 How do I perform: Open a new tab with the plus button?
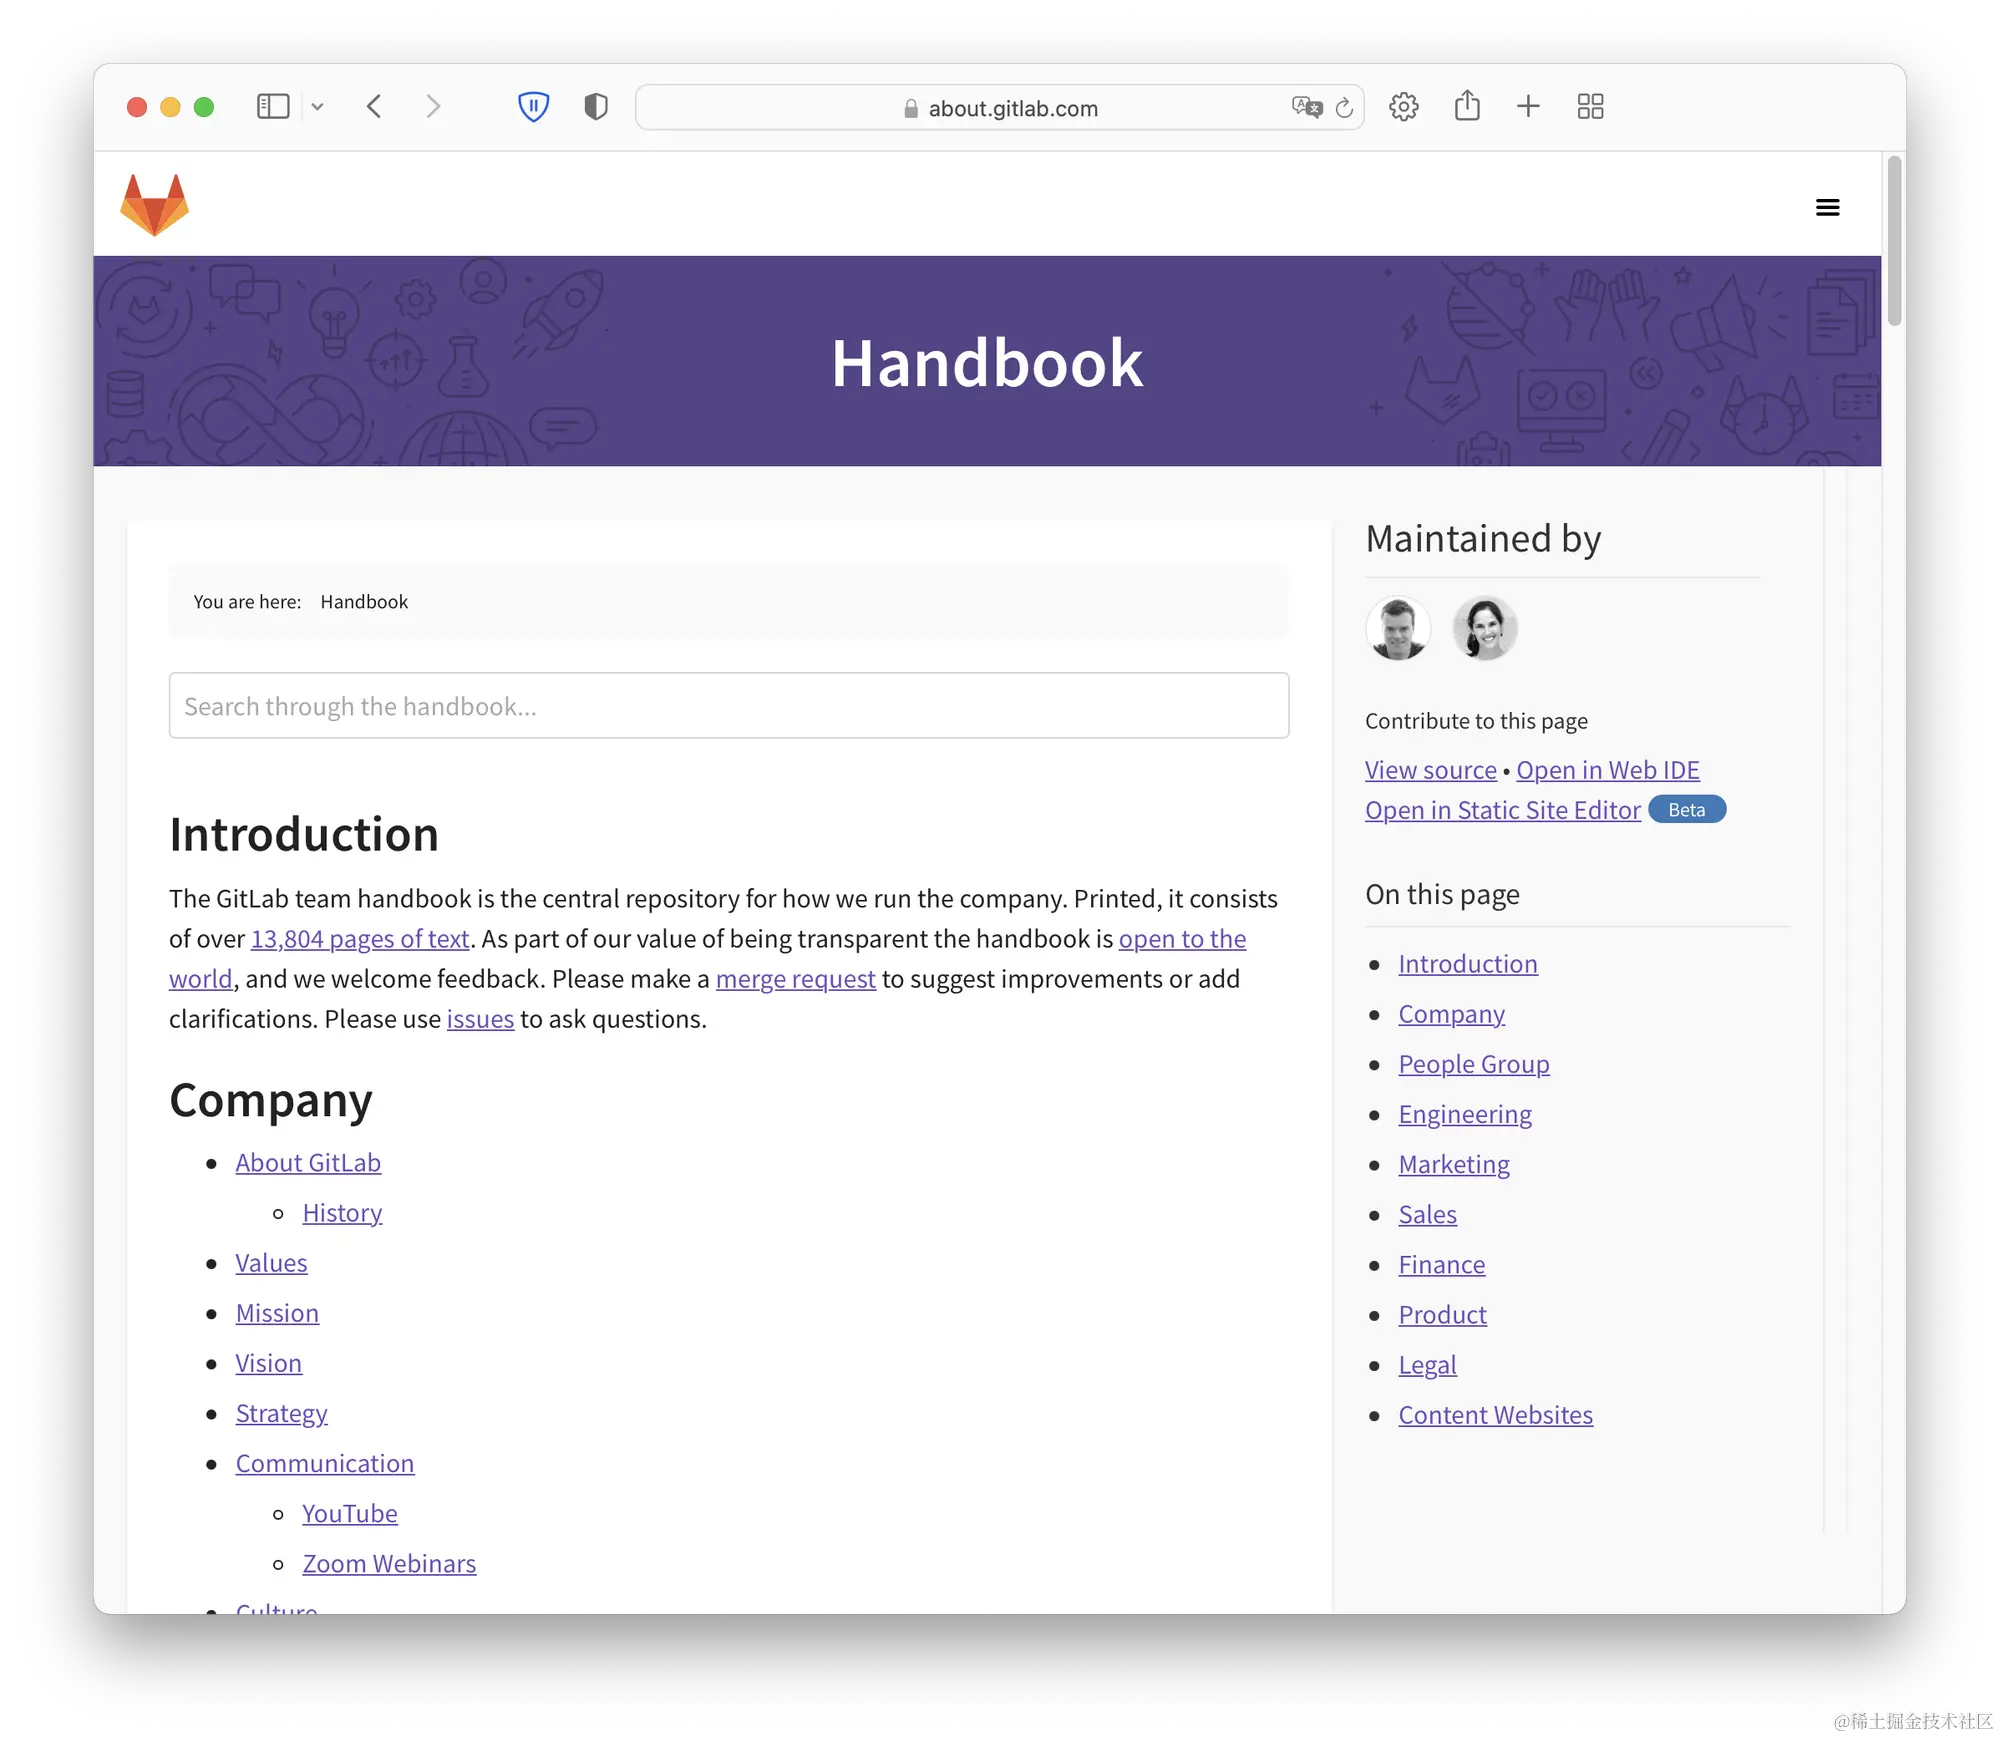(x=1527, y=106)
